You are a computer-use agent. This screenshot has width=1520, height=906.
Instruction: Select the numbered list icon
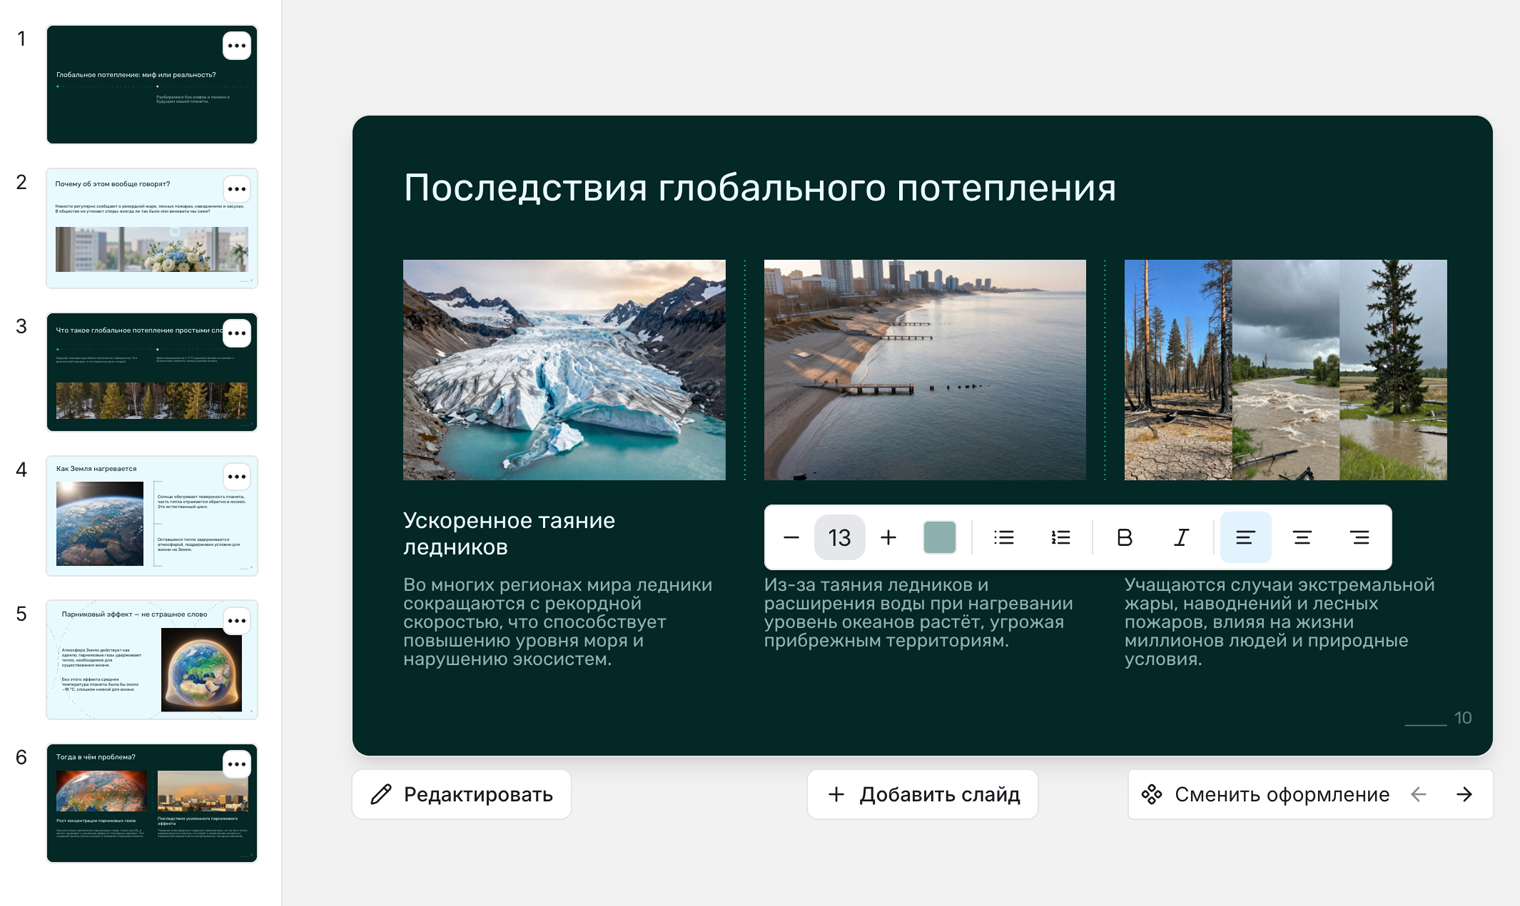(x=1060, y=537)
